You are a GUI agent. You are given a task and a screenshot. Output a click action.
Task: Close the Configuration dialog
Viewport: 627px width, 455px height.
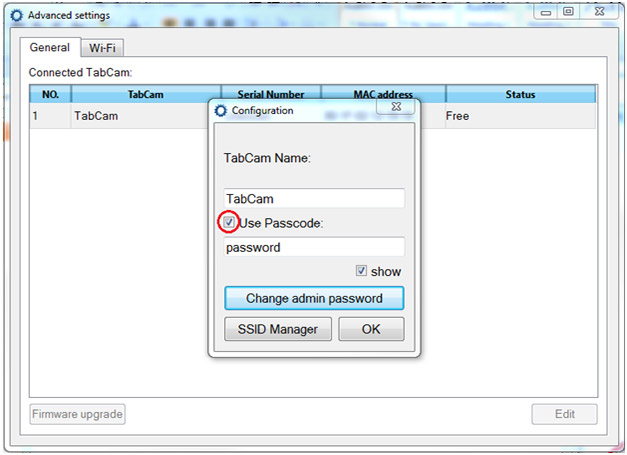pos(396,107)
